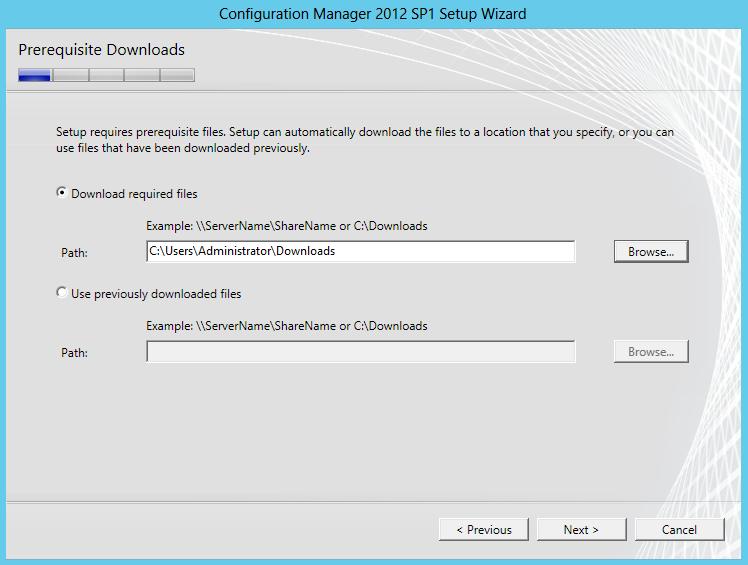Go back with the Previous button
Viewport: 748px width, 565px height.
tap(484, 530)
